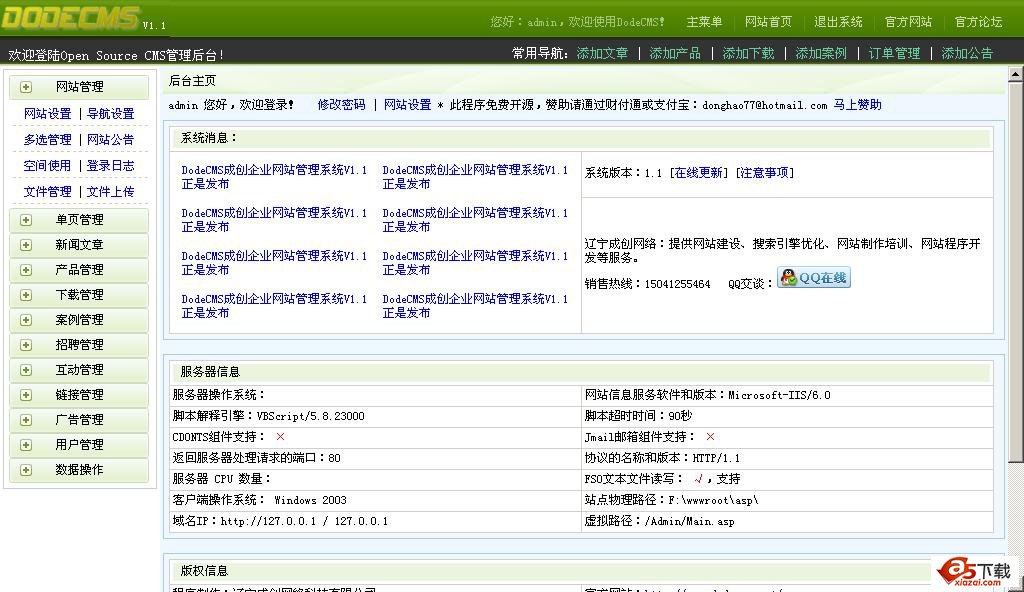Click plus icon beside 案例管理

26,320
